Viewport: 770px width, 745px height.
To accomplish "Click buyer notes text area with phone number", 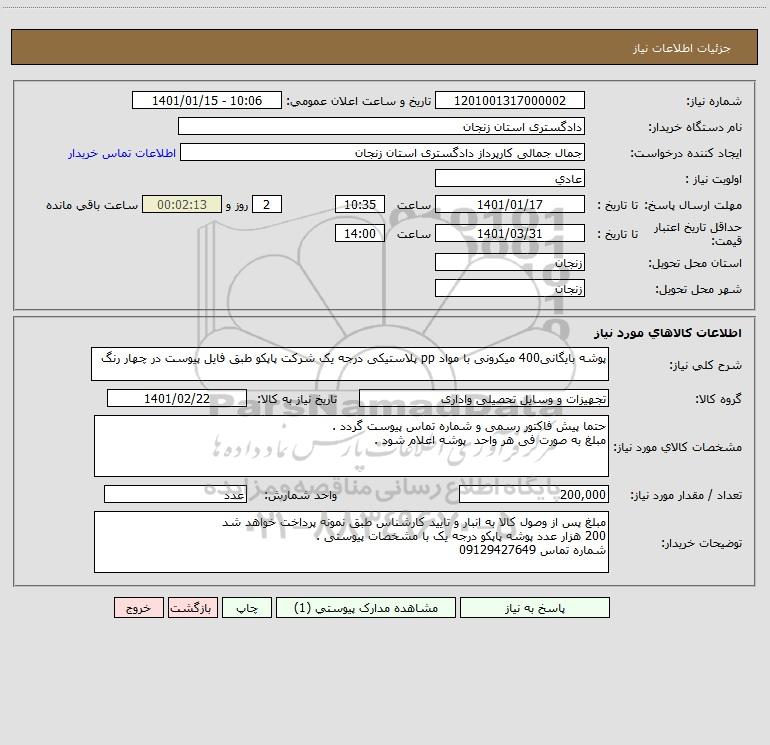I will (351, 542).
